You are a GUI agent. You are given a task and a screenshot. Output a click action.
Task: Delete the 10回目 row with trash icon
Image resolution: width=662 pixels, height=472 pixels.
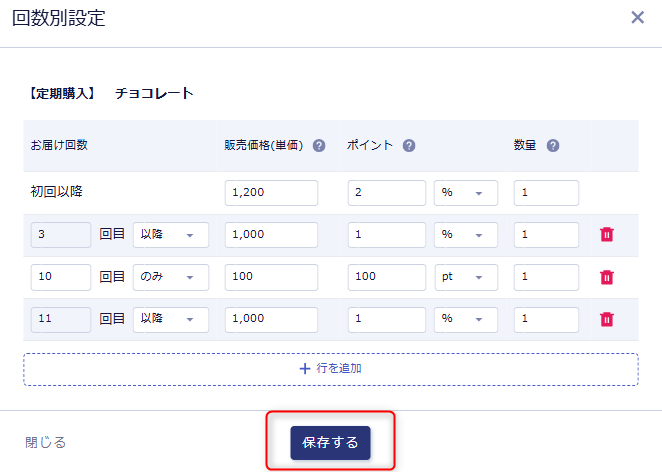click(606, 277)
